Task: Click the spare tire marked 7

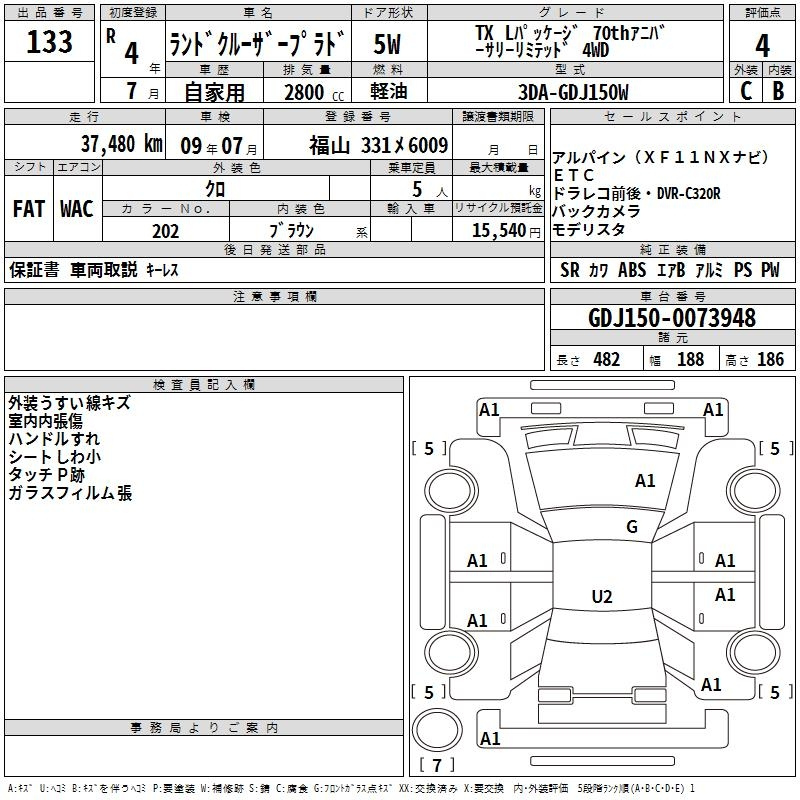Action: [437, 730]
